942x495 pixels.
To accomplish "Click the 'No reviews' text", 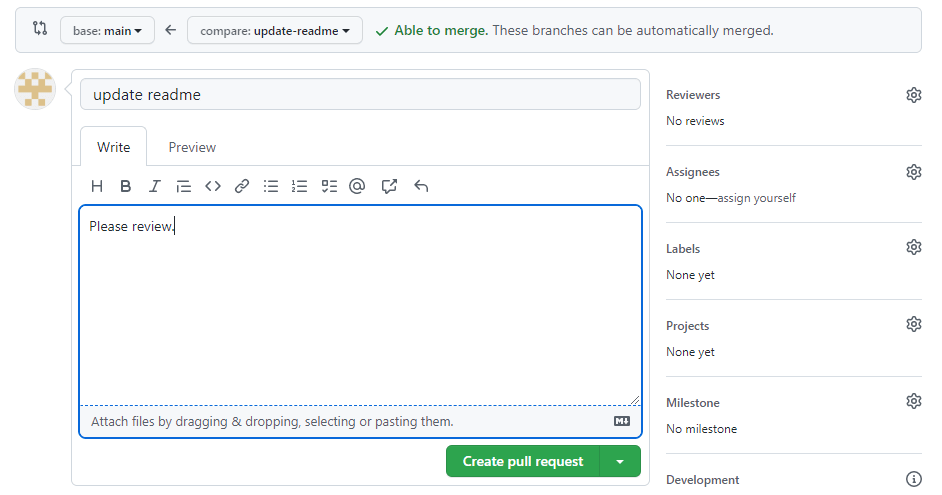I will coord(695,121).
